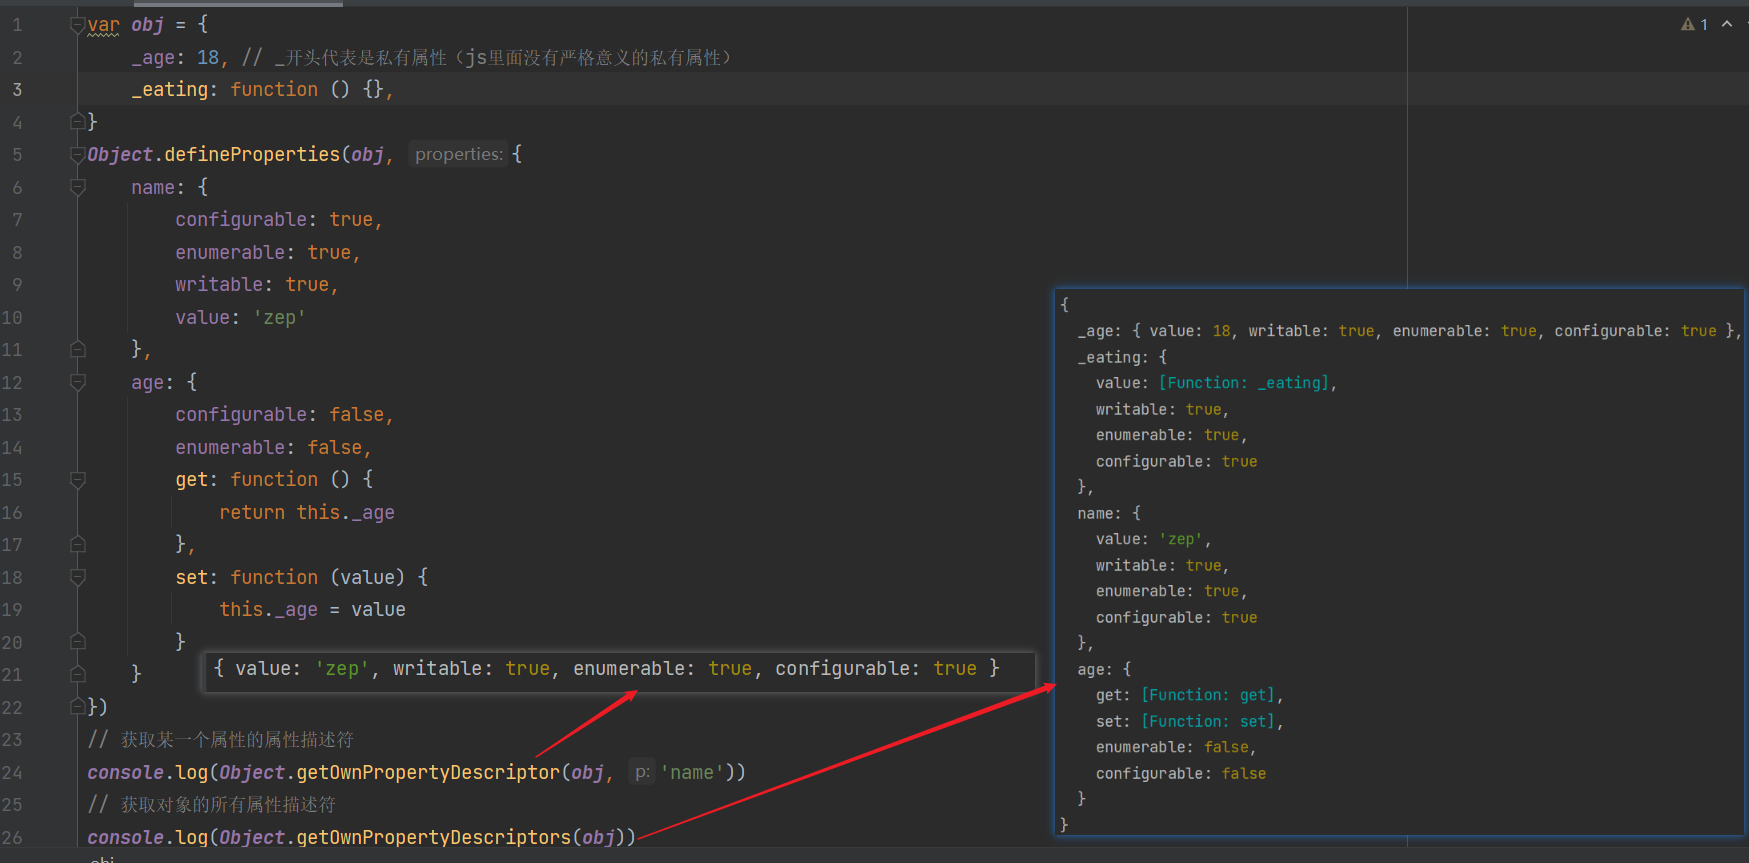Viewport: 1749px width, 863px height.
Task: Toggle fold end marker at line 11
Action: tap(78, 350)
